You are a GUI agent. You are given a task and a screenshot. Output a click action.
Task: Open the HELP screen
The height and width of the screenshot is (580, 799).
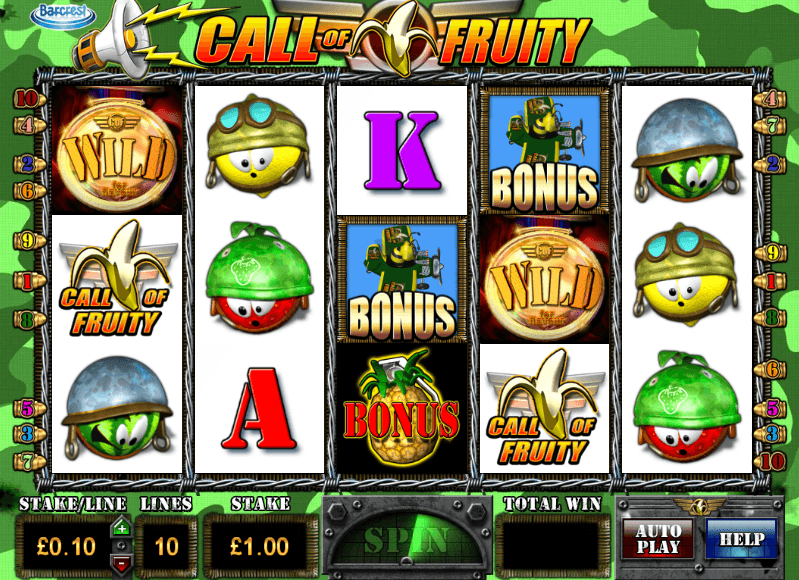pos(741,539)
